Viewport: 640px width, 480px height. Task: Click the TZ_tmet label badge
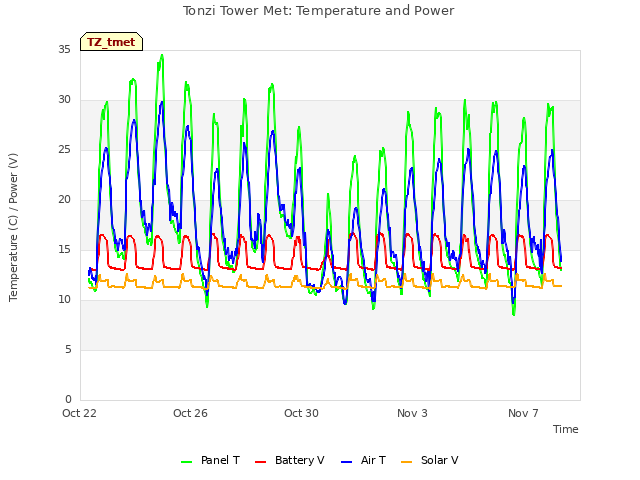click(x=111, y=42)
